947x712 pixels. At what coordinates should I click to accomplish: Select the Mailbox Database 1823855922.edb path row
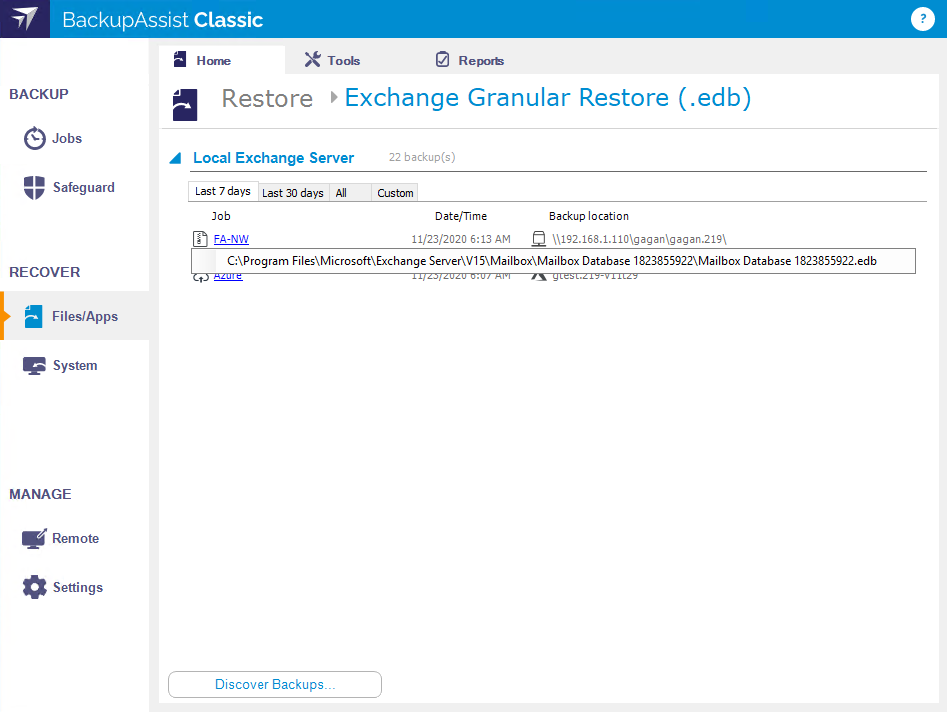[553, 261]
